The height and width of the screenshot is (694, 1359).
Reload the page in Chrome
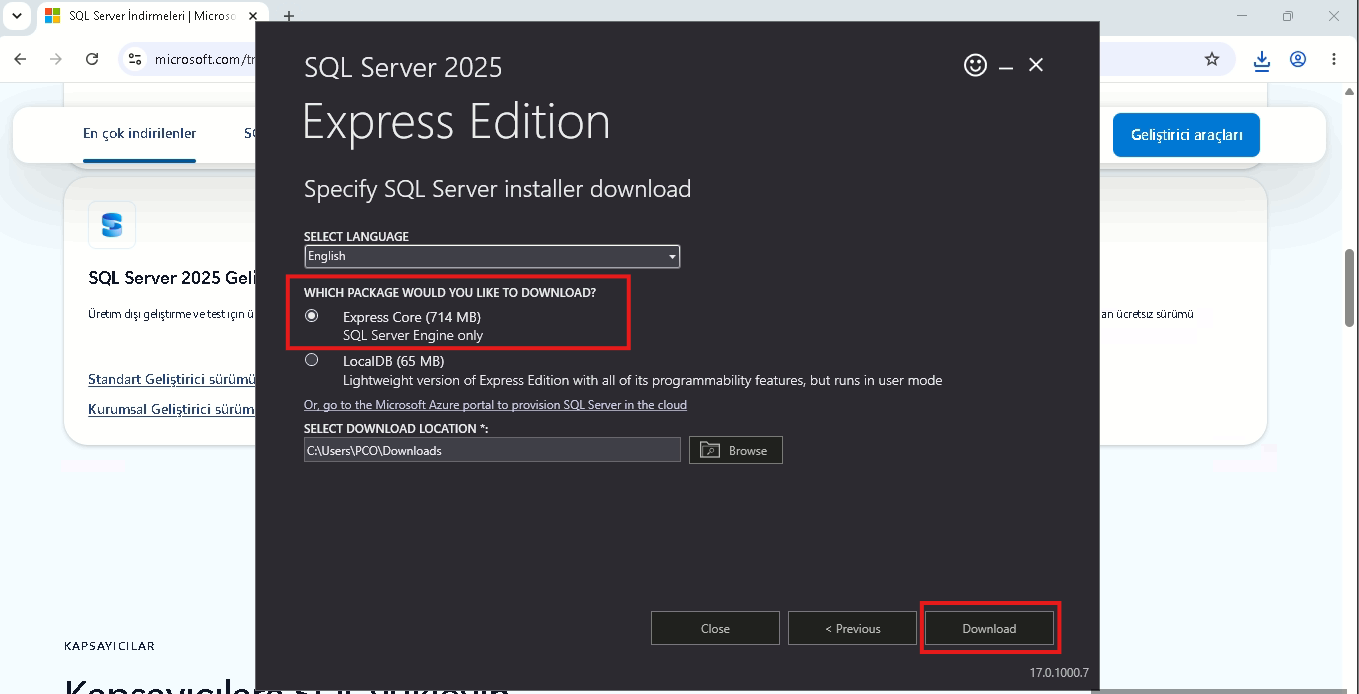point(92,59)
